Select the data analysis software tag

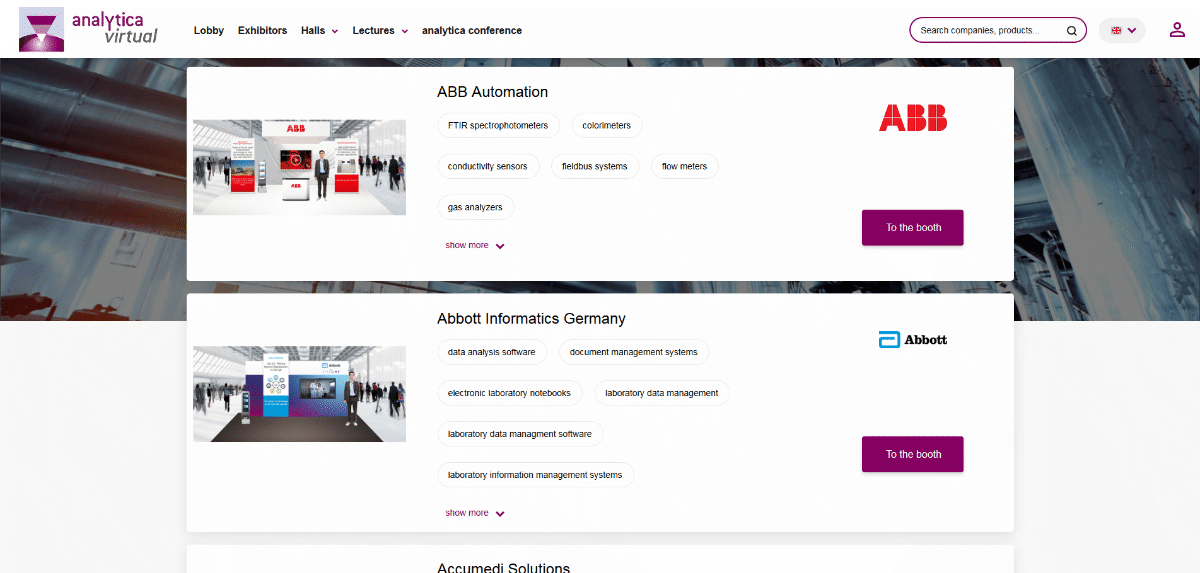tap(492, 352)
